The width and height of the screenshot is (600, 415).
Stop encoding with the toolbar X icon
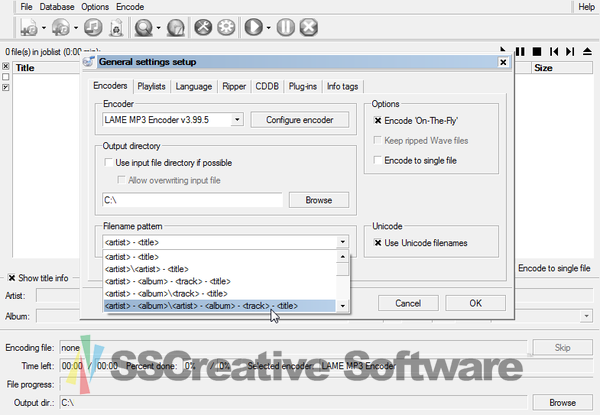(308, 28)
